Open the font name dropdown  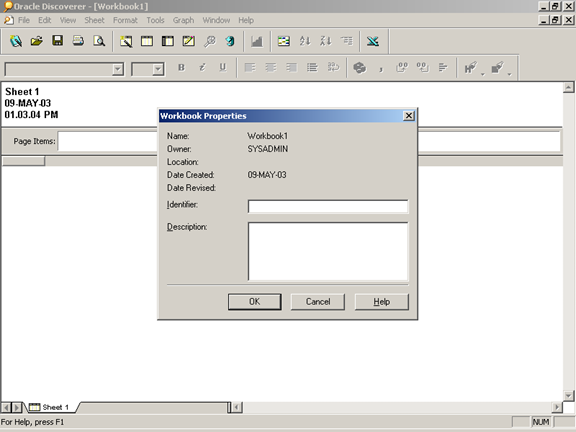pyautogui.click(x=118, y=69)
